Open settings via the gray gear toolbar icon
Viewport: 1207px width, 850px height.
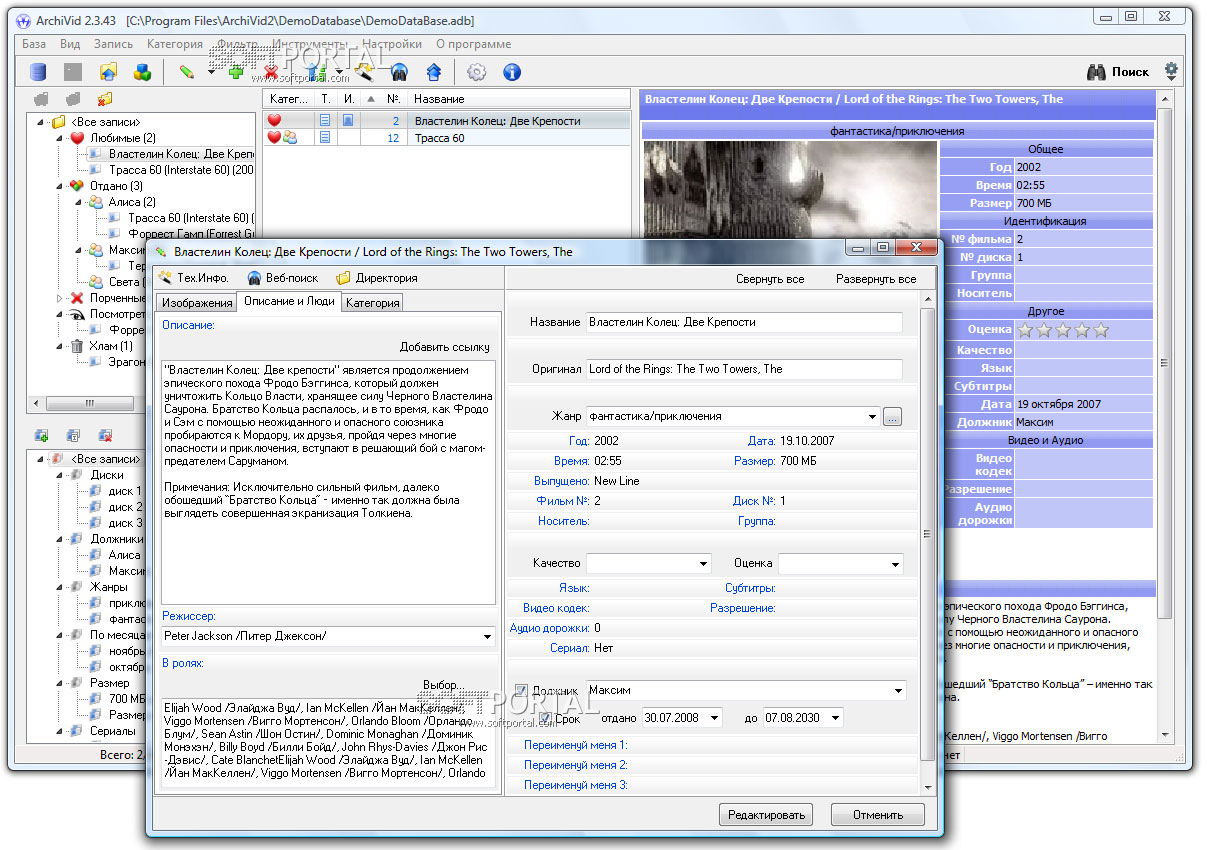point(477,72)
